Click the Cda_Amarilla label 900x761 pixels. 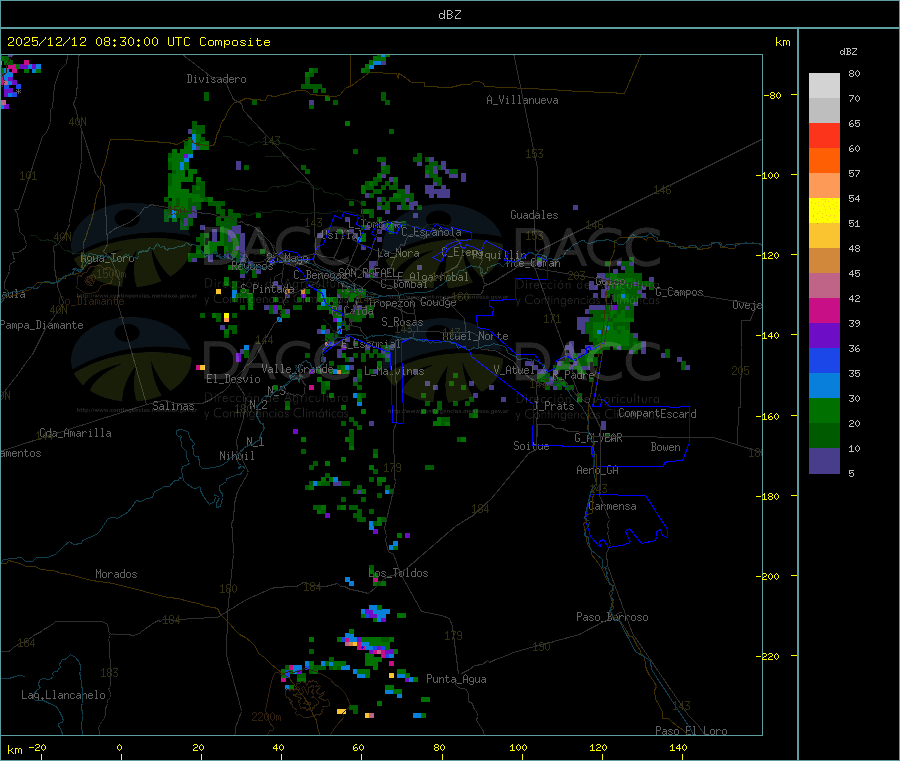click(x=75, y=433)
